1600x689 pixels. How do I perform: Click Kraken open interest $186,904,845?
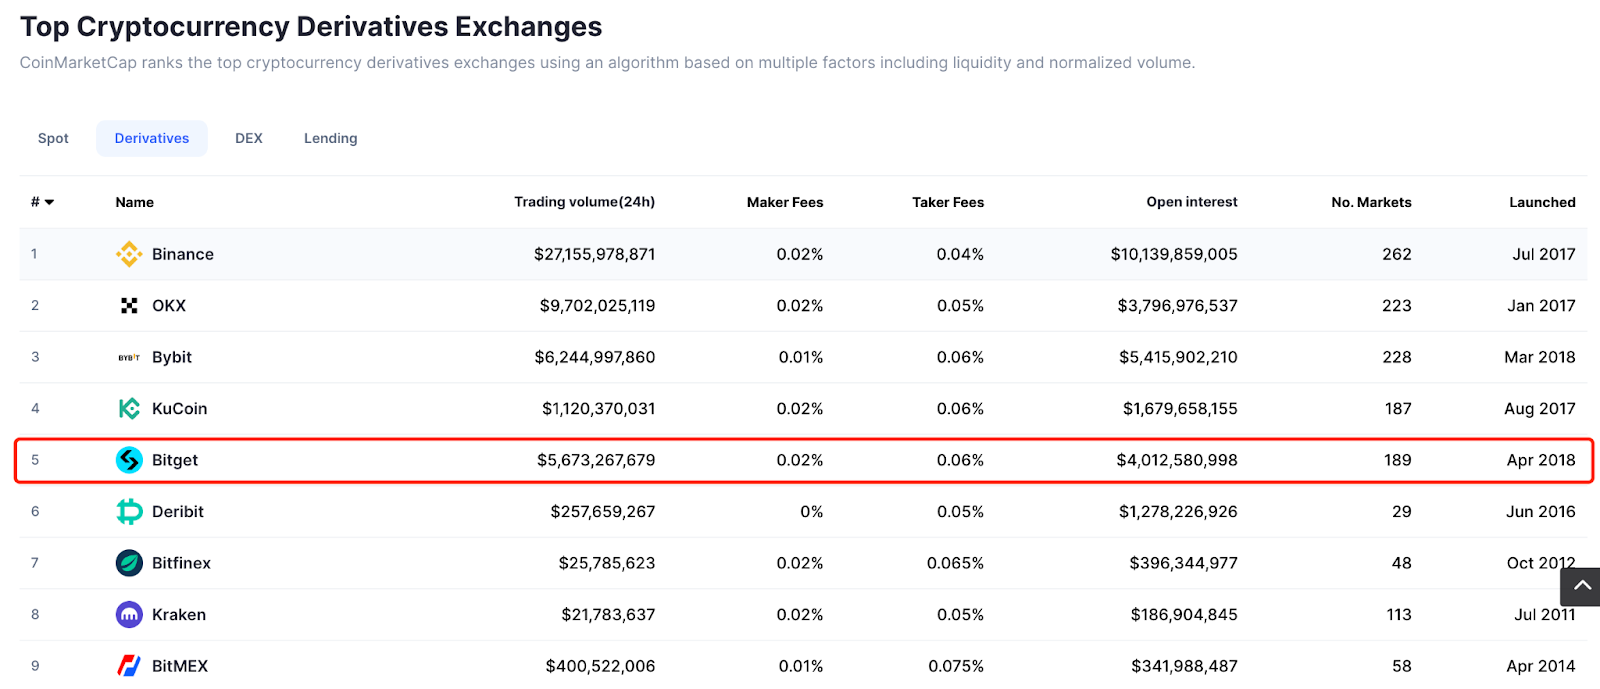tap(1184, 614)
